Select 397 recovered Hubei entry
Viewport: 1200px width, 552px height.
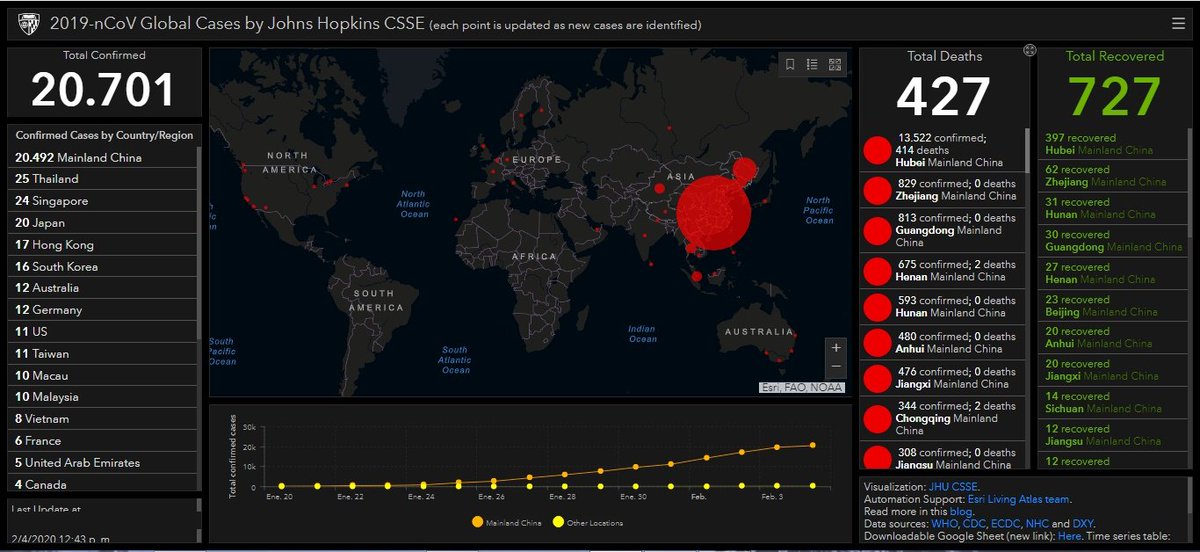(1112, 144)
